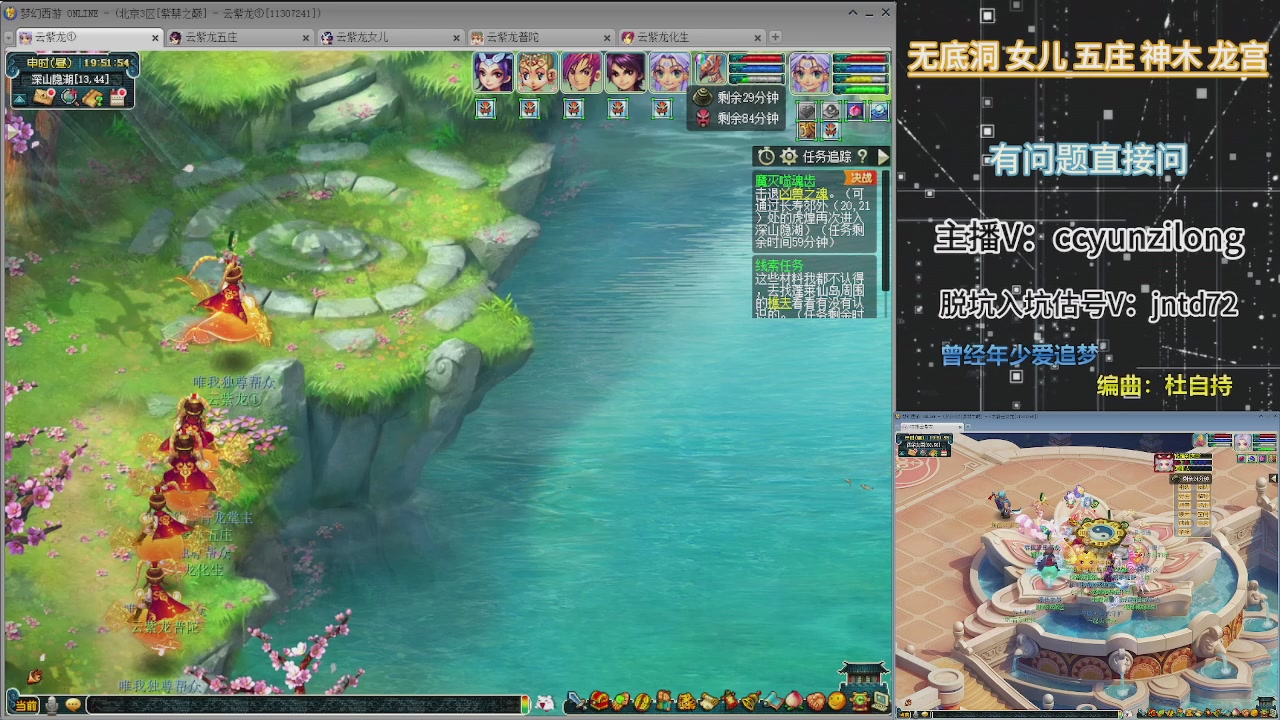Click the second teammate portrait with gold headband
This screenshot has width=1280, height=720.
coord(537,73)
